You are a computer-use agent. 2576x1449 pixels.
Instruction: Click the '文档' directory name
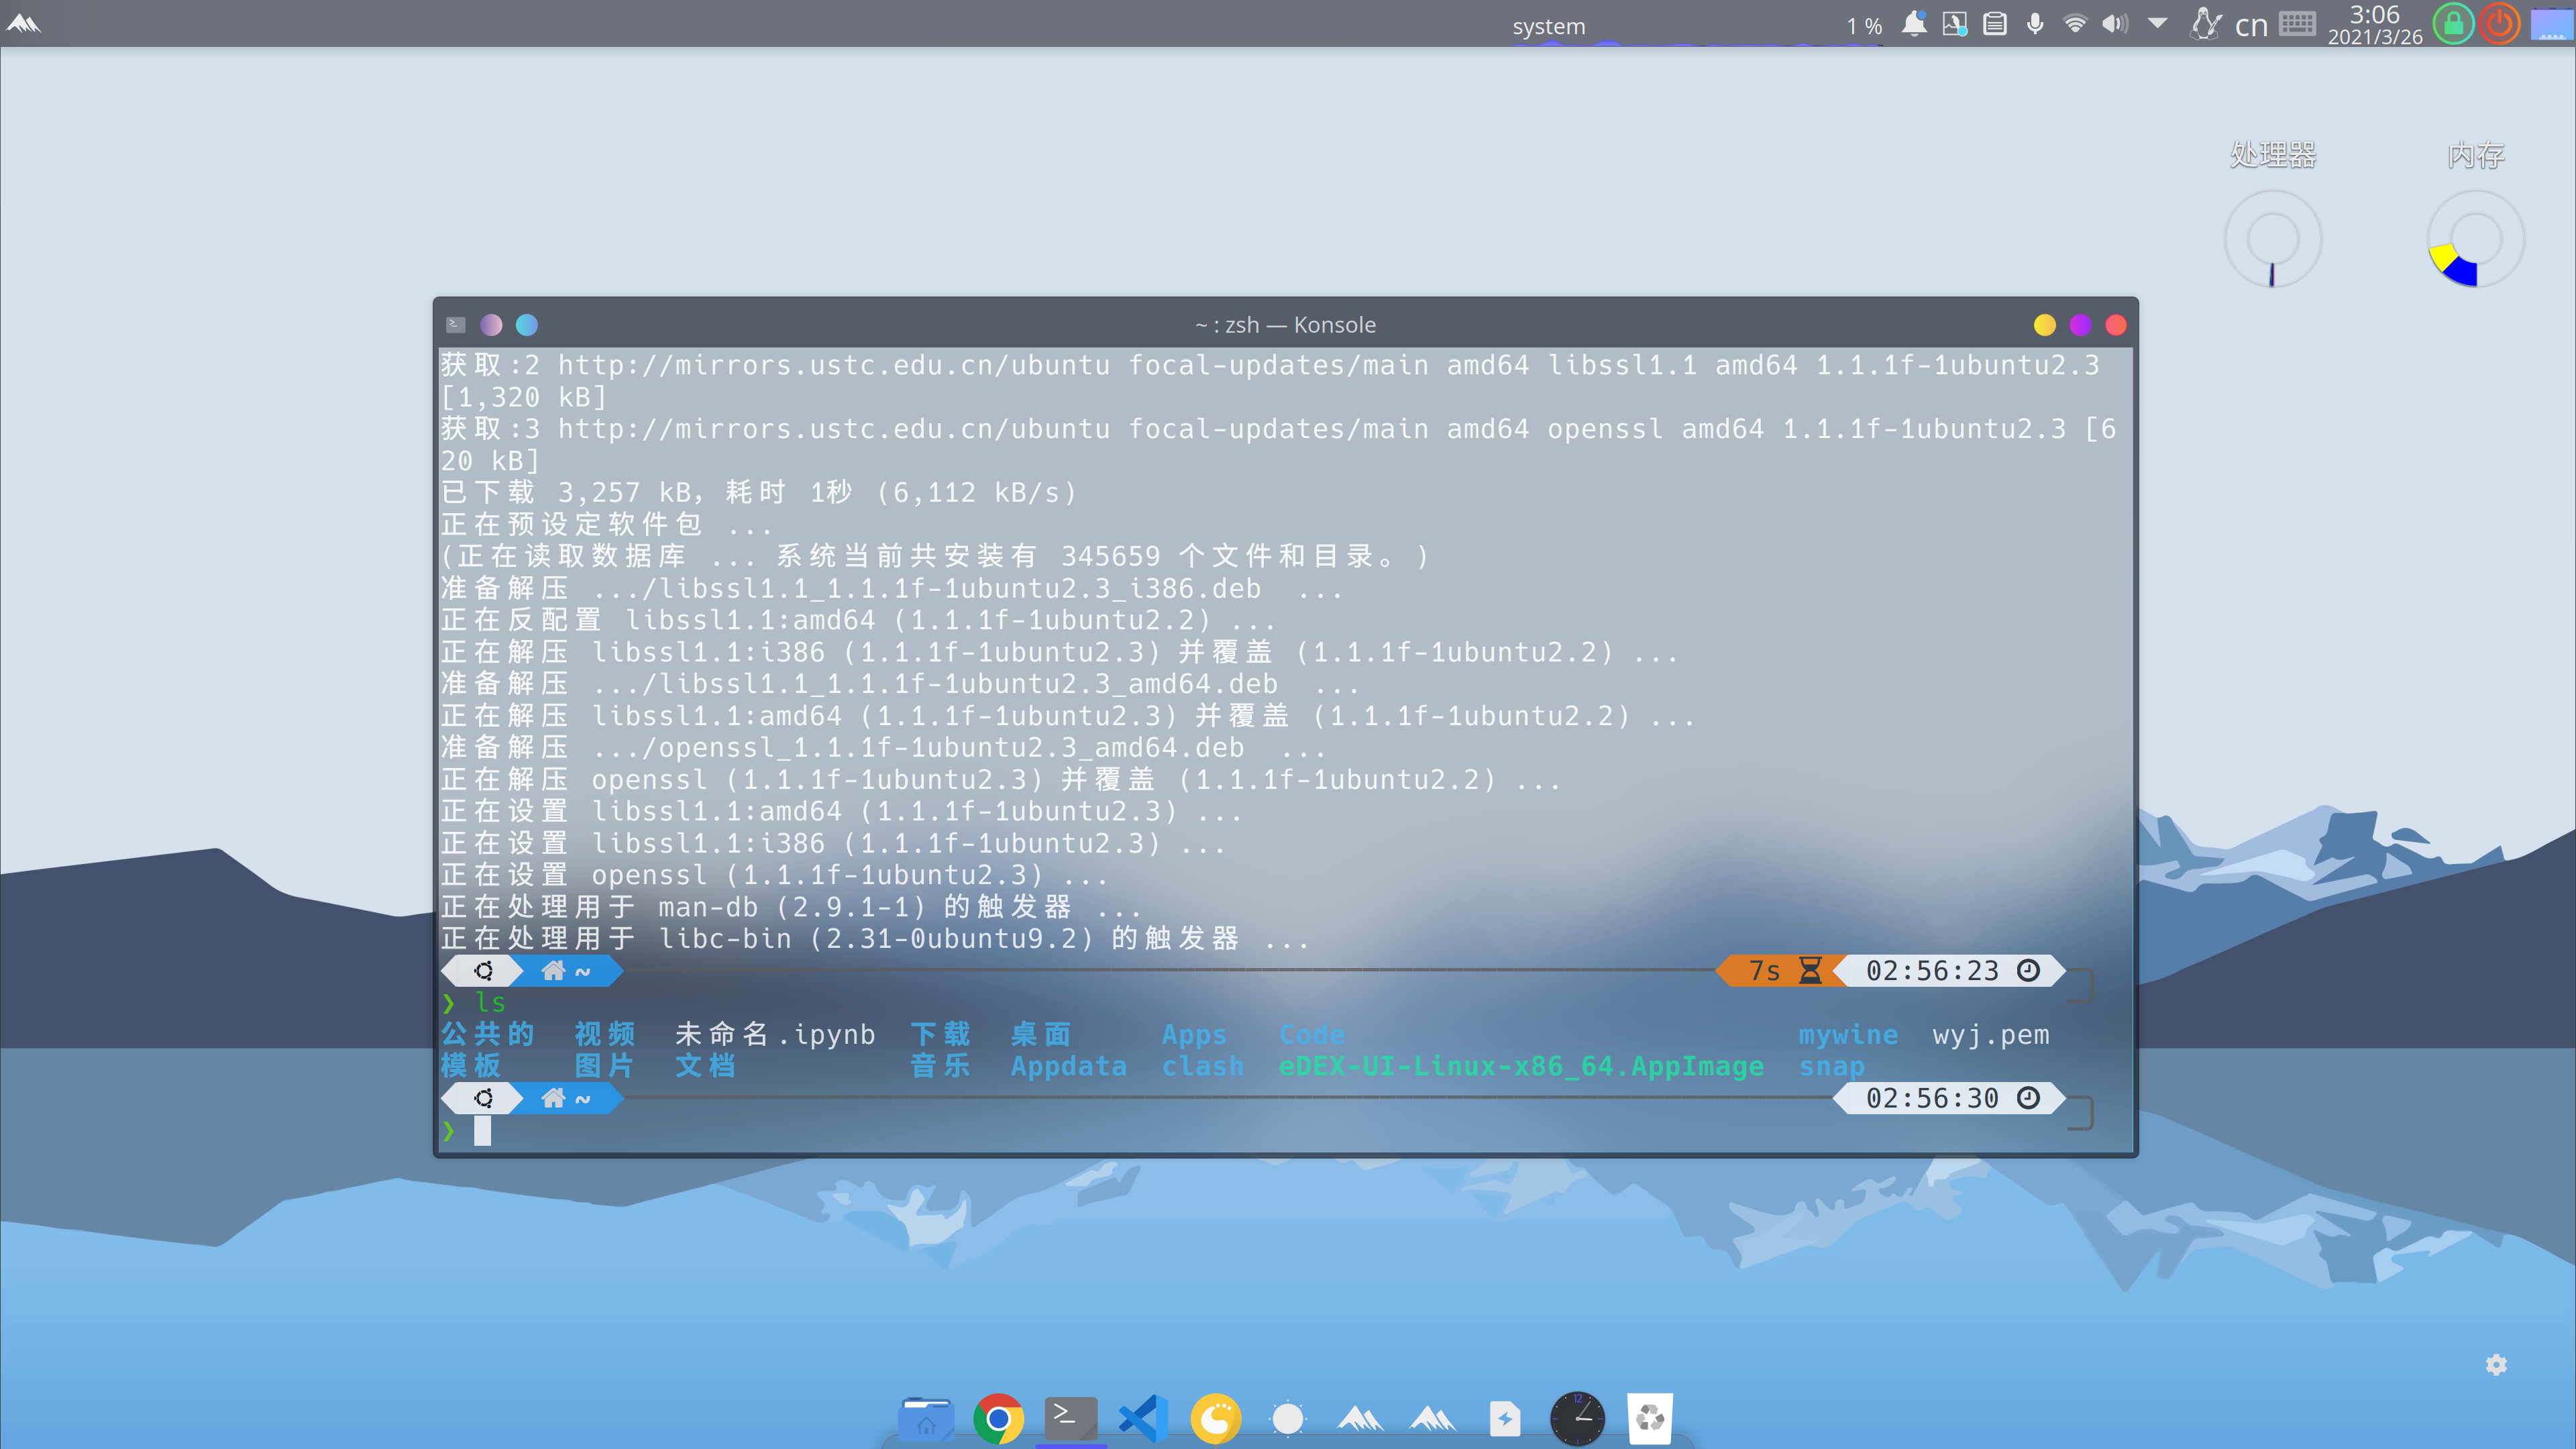coord(705,1066)
